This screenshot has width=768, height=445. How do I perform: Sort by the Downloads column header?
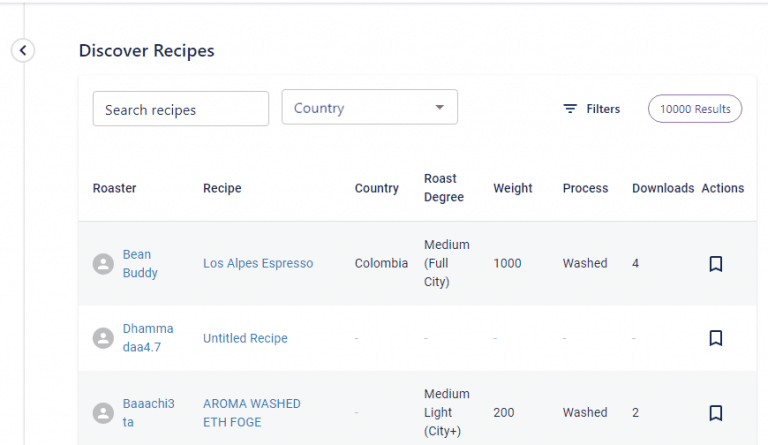(662, 188)
